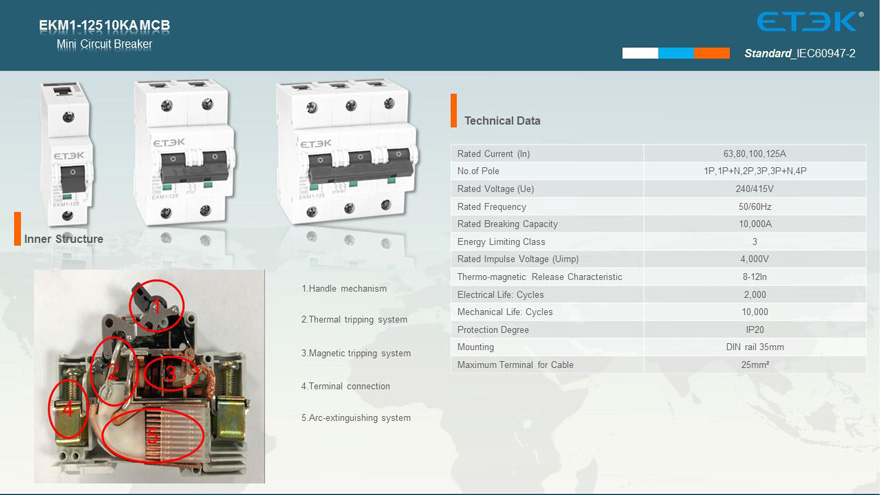This screenshot has width=880, height=495.
Task: Click the '63,80,100,125A' value cell
Action: tap(755, 154)
